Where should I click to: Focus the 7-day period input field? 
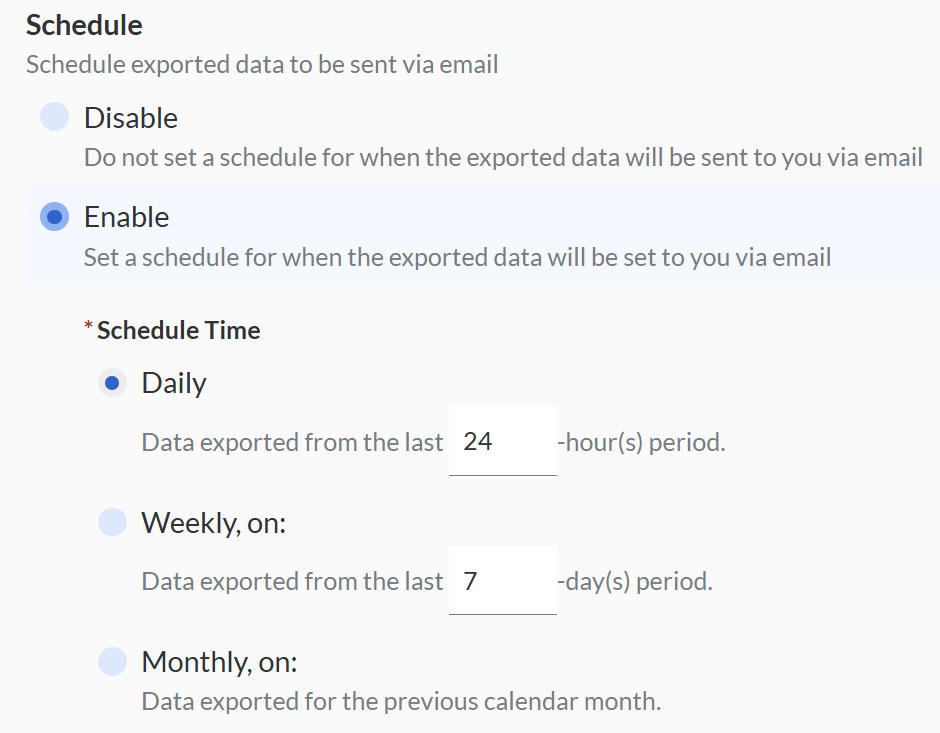click(x=502, y=580)
